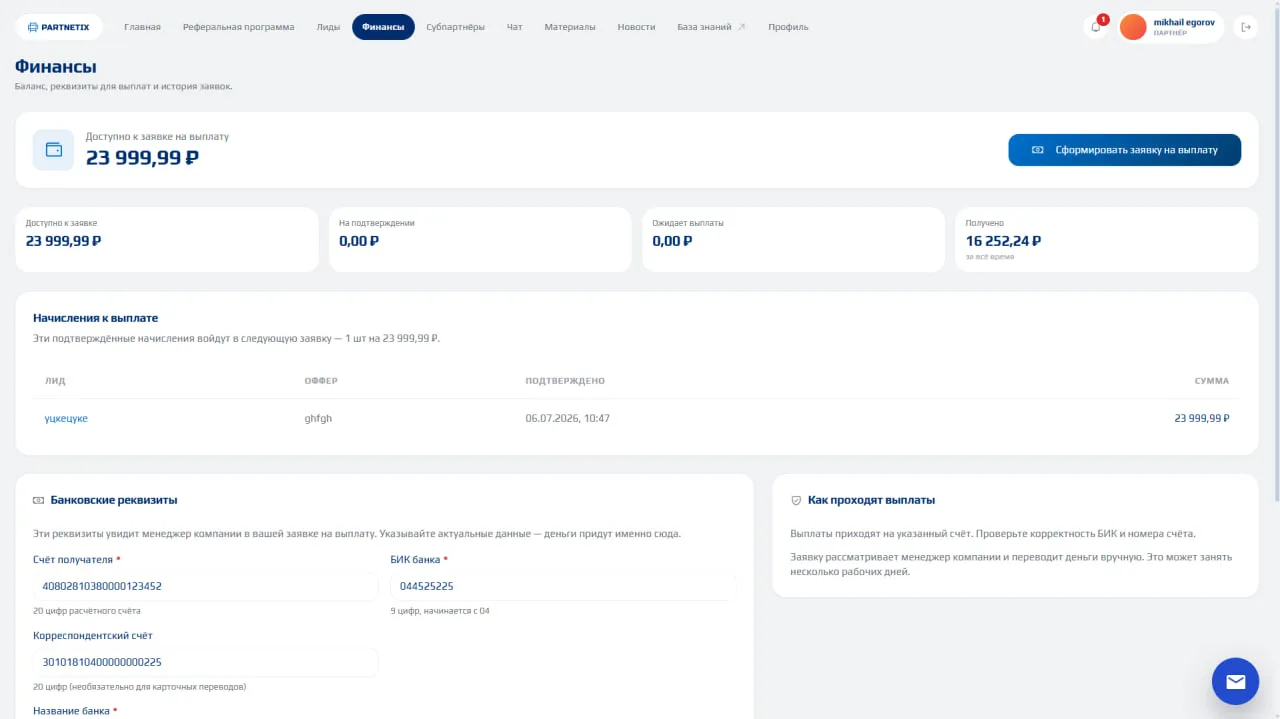
Task: Focus the Счёт получателя input field
Action: tap(205, 586)
